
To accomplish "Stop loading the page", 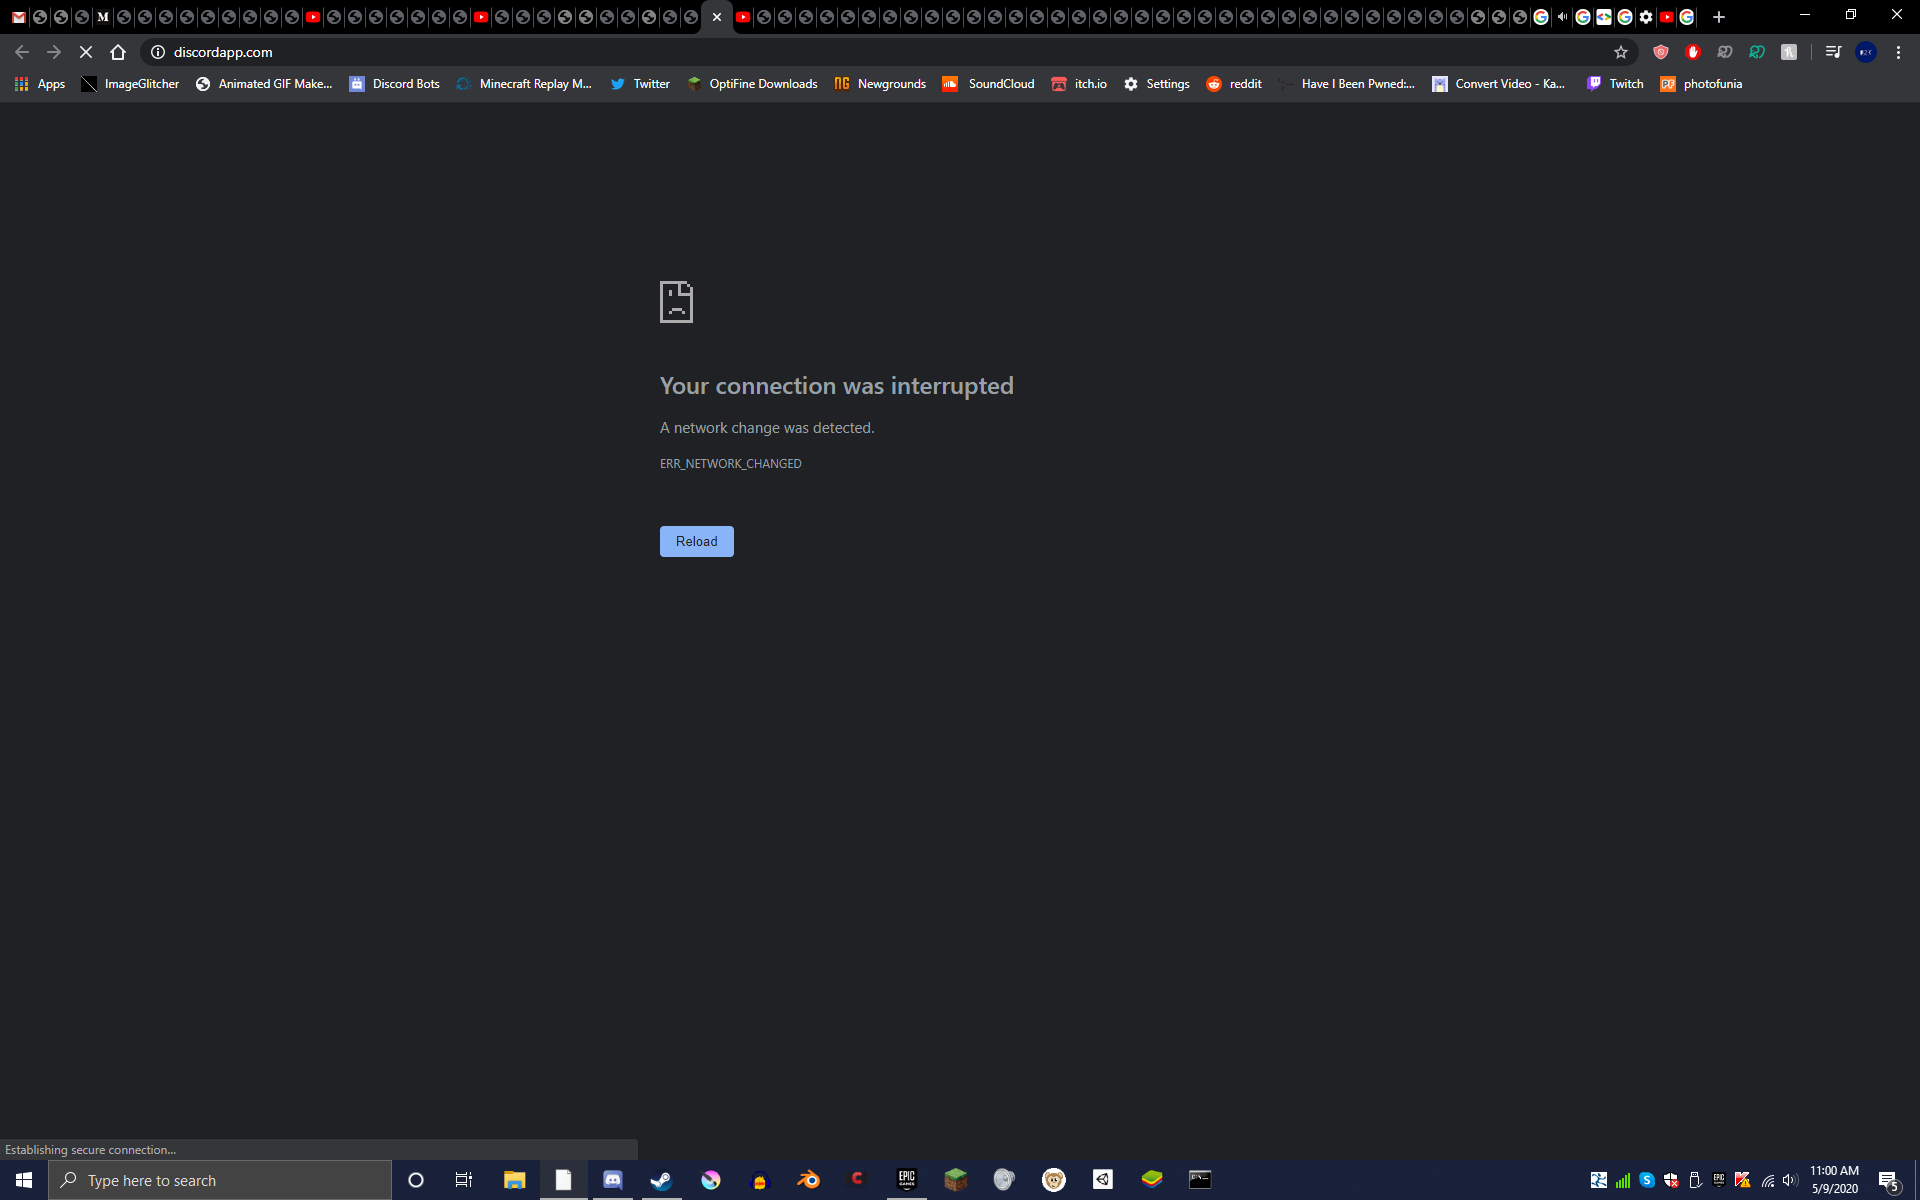I will pyautogui.click(x=86, y=52).
